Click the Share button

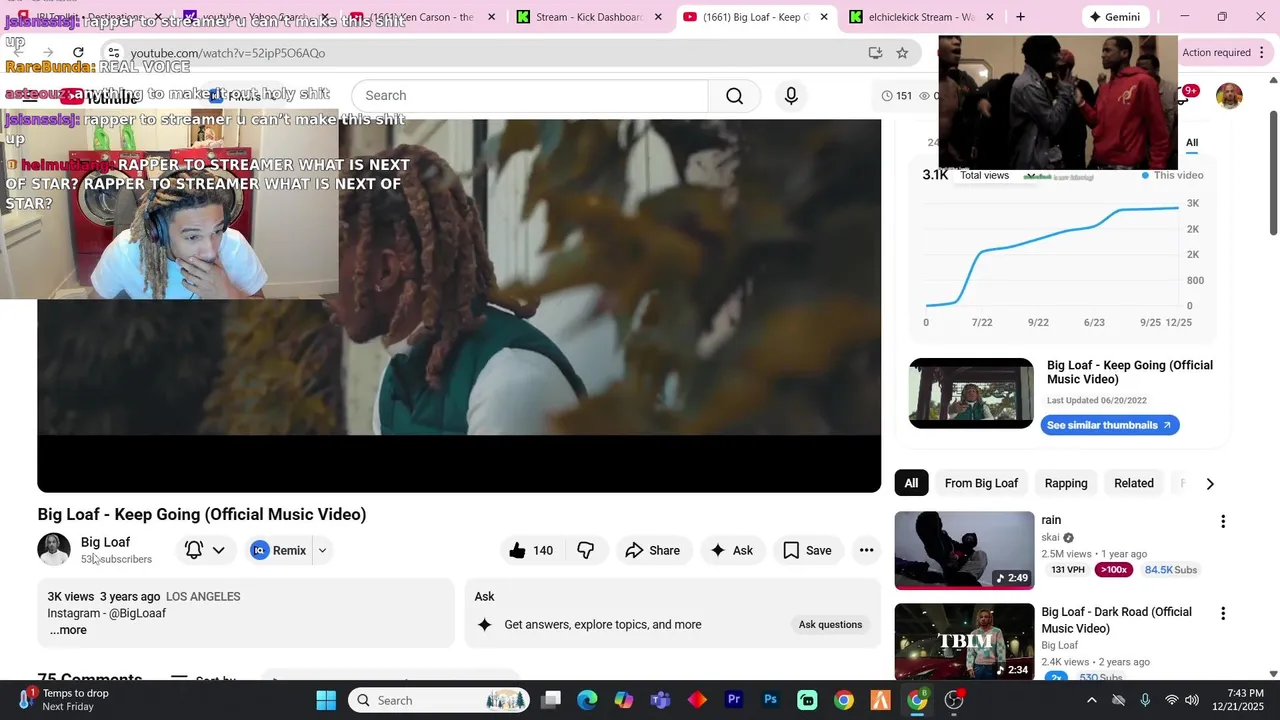tap(653, 550)
